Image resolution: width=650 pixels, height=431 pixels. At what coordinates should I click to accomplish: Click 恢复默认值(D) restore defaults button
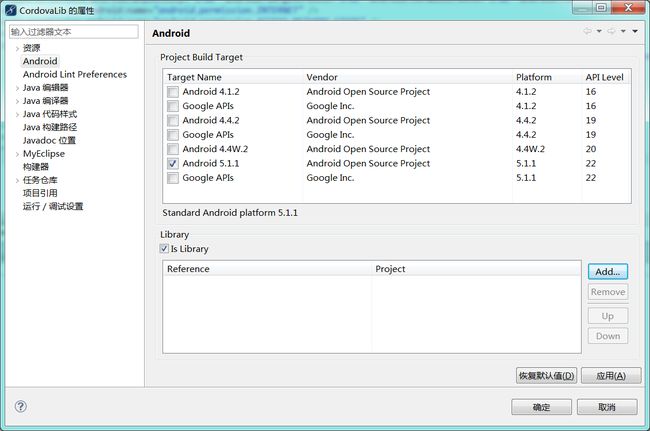pos(546,375)
